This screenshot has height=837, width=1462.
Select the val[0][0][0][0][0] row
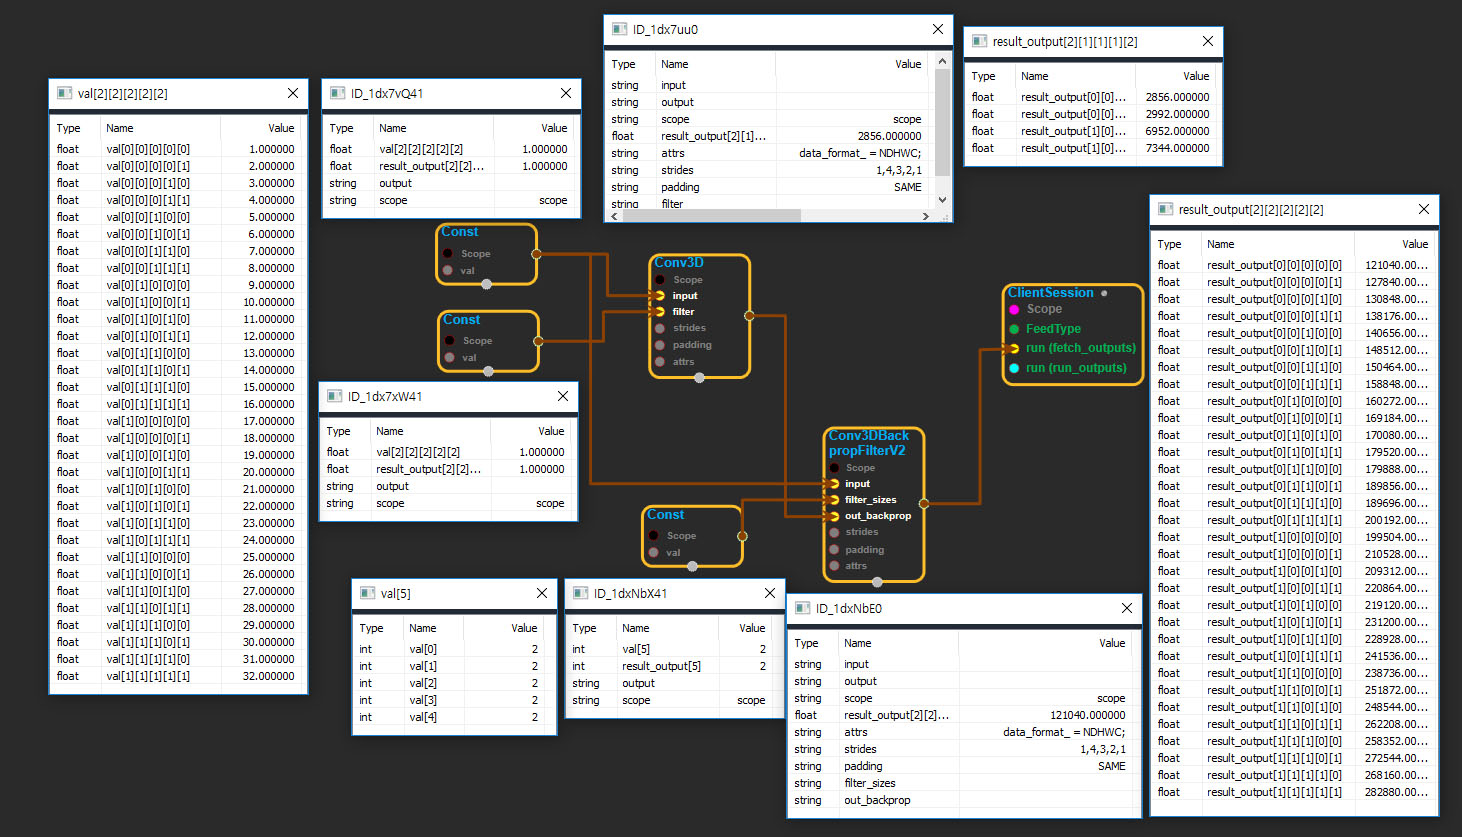(x=178, y=149)
